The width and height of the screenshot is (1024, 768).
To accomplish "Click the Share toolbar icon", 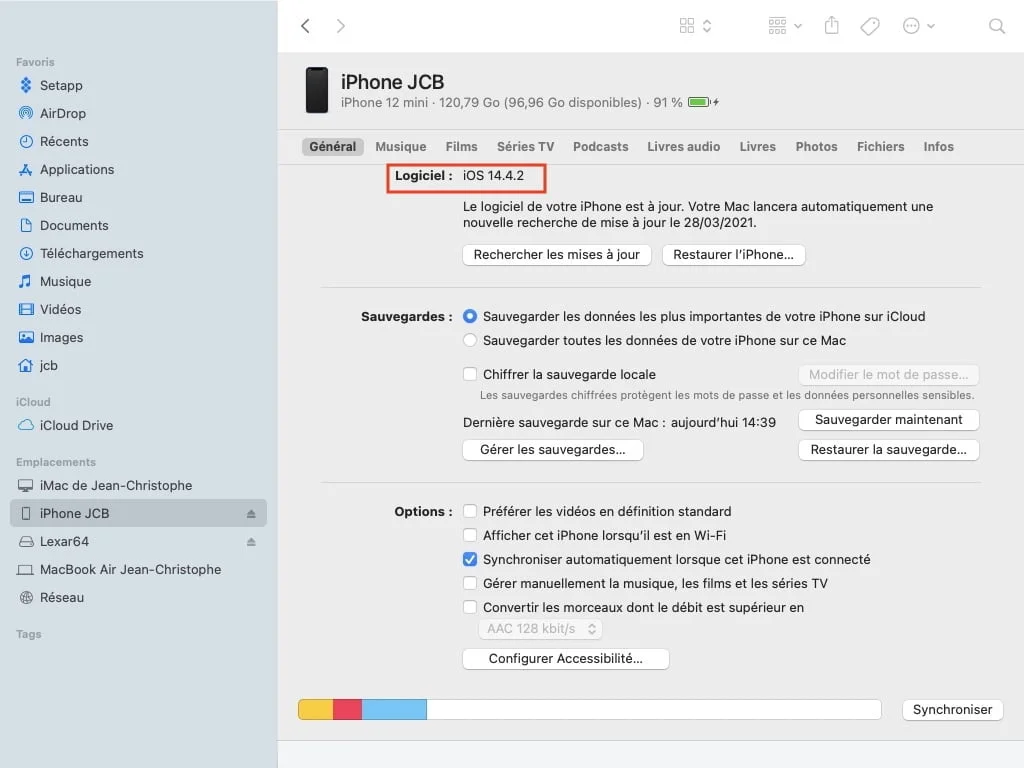I will [x=831, y=25].
